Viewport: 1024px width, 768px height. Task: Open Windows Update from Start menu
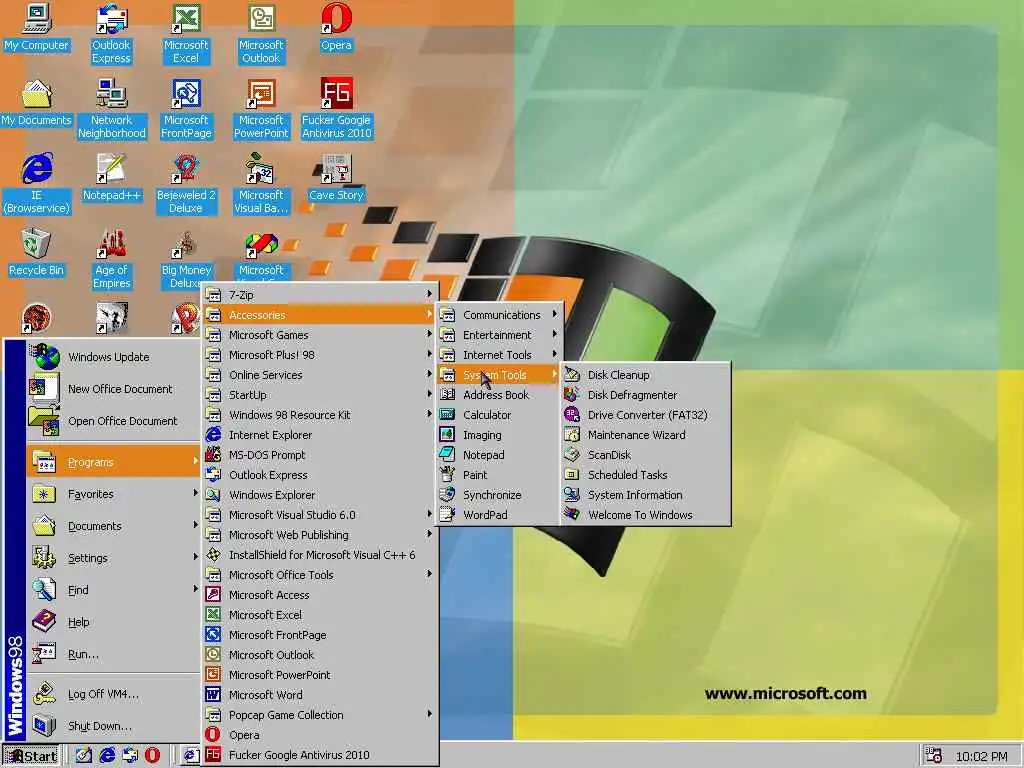click(x=113, y=357)
